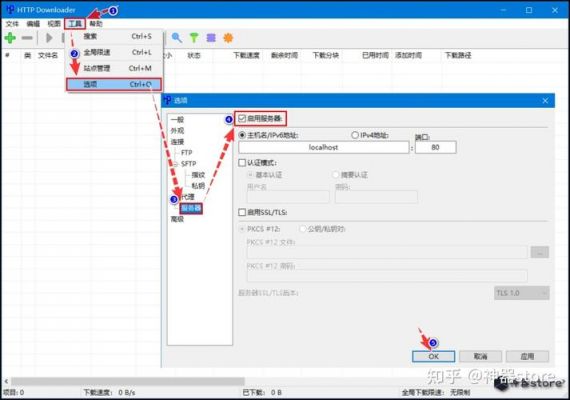Click the authentication password field
The width and height of the screenshot is (570, 400).
(x=376, y=197)
